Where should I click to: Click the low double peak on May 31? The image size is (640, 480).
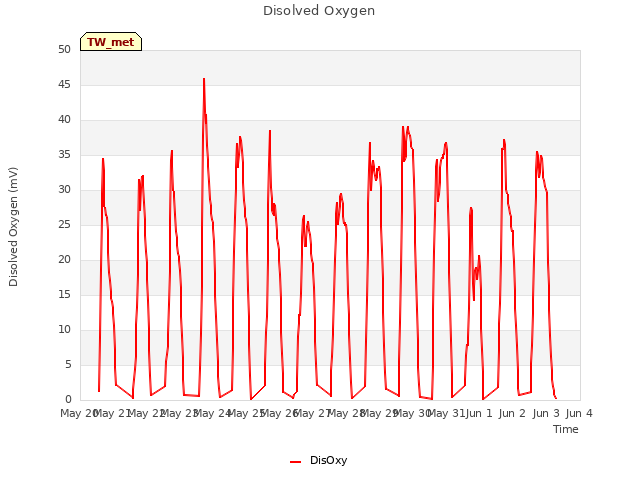tap(474, 253)
